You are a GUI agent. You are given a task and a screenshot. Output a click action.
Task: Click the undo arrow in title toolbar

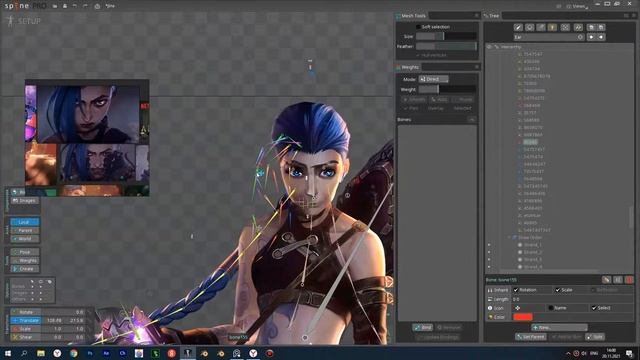tap(75, 6)
